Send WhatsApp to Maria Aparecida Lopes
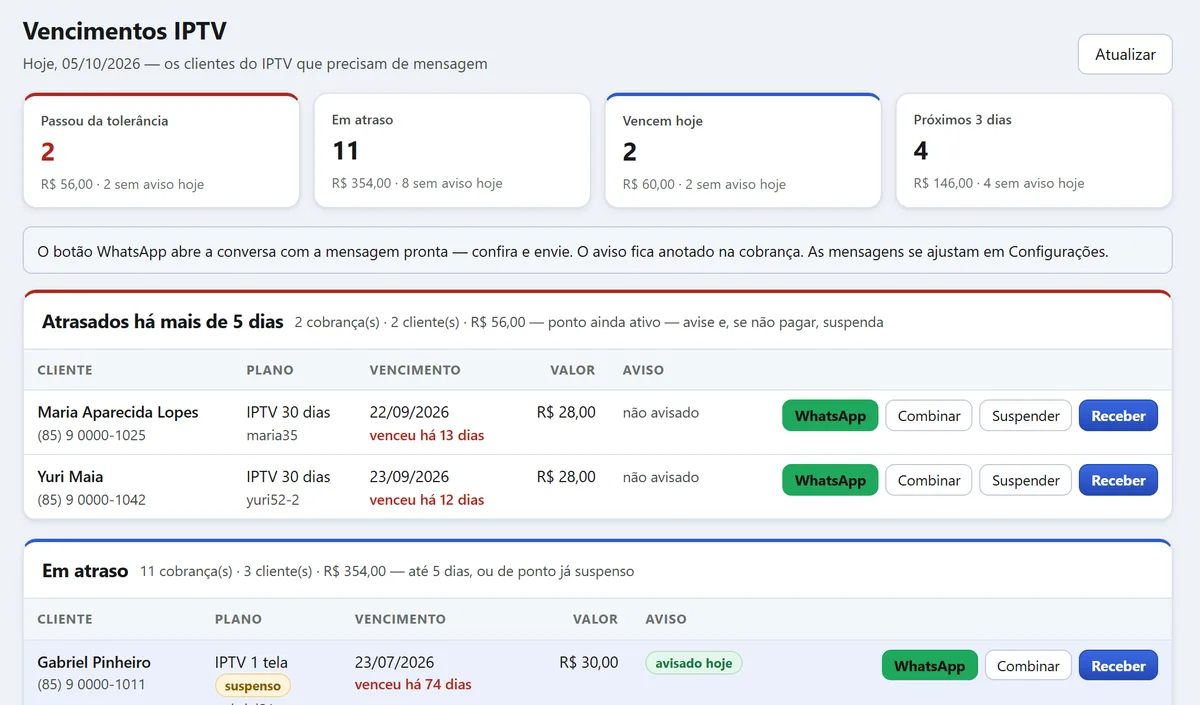Viewport: 1200px width, 705px height. [x=830, y=416]
